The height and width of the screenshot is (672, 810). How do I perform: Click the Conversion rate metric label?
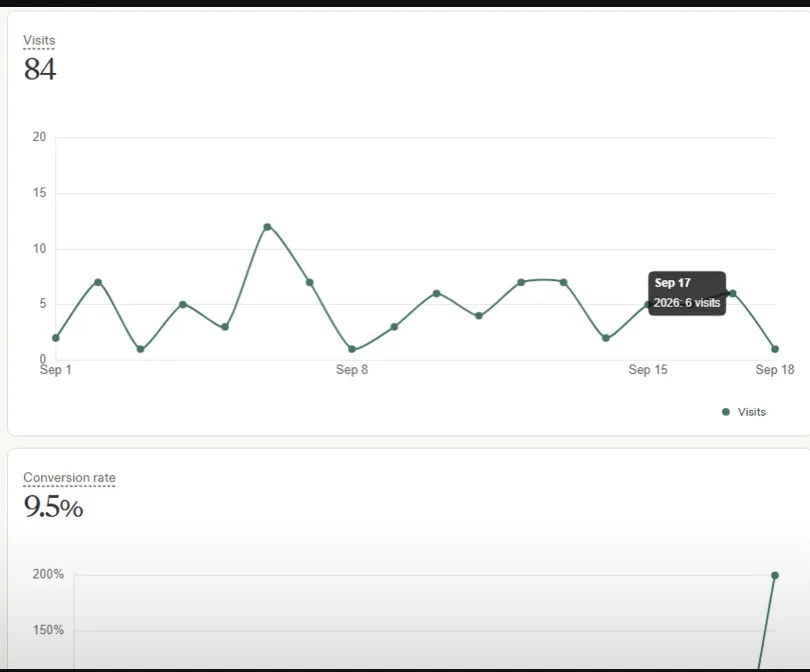tap(69, 478)
